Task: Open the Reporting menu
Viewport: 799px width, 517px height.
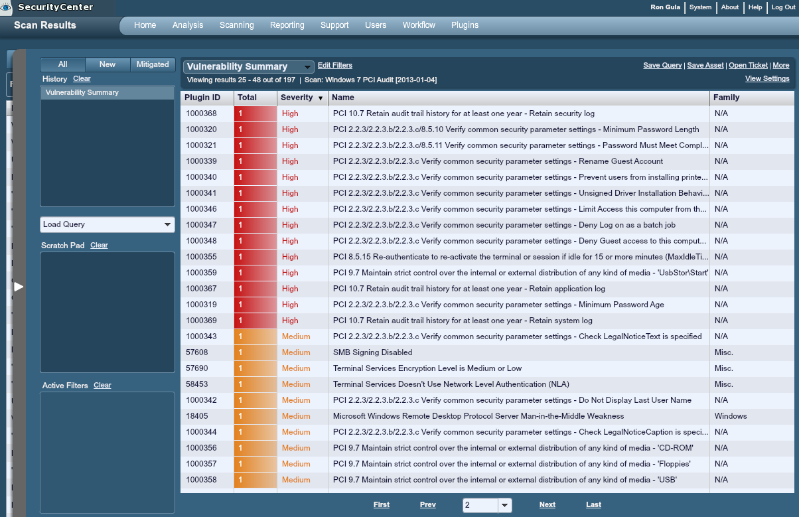Action: (x=287, y=25)
